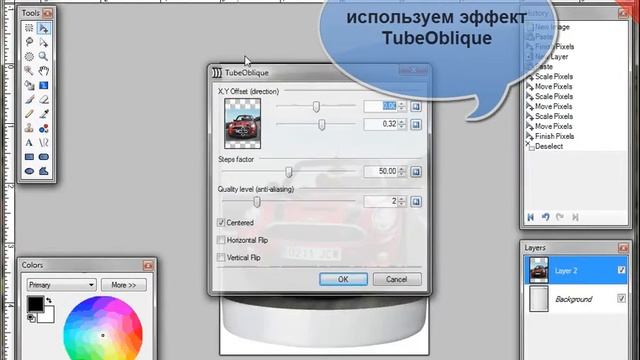
Task: Click the Steps factor spinner arrows
Action: (402, 171)
